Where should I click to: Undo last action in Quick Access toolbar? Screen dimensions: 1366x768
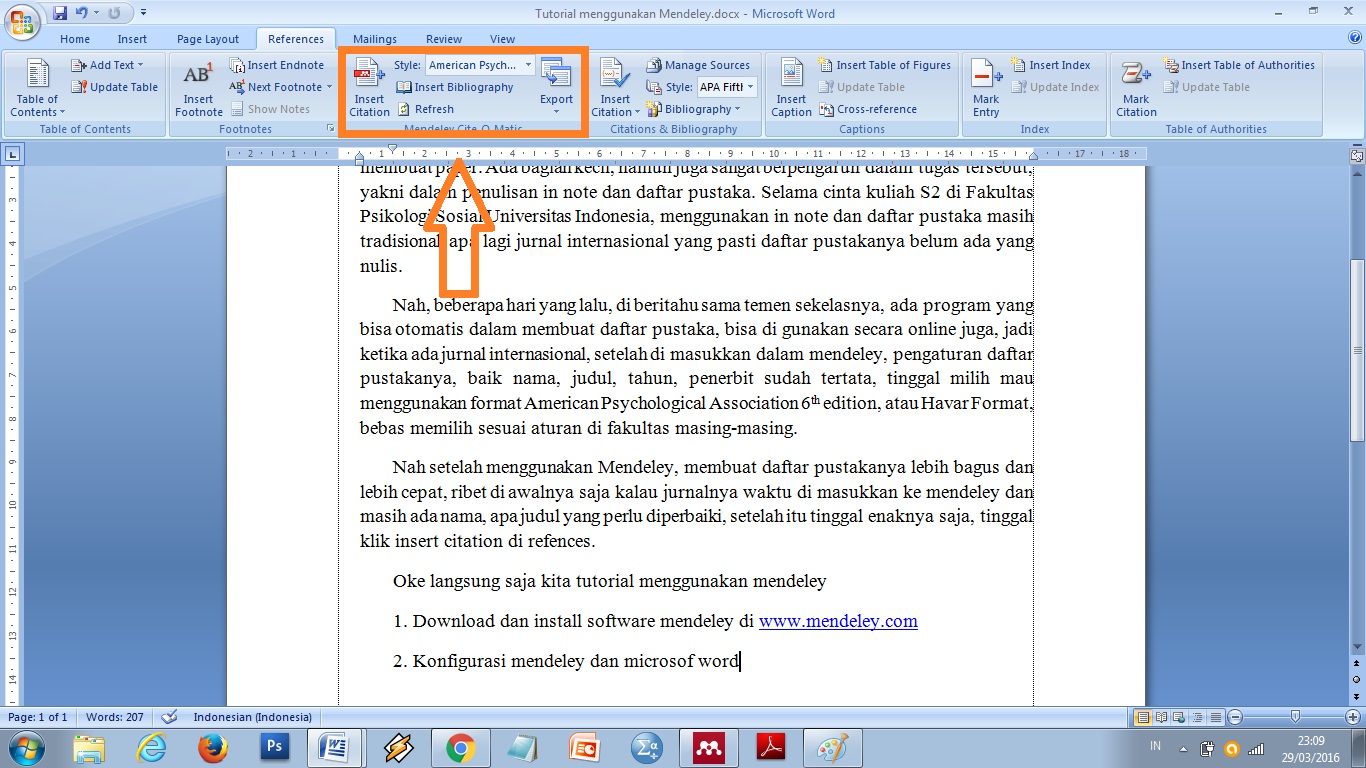[x=81, y=13]
